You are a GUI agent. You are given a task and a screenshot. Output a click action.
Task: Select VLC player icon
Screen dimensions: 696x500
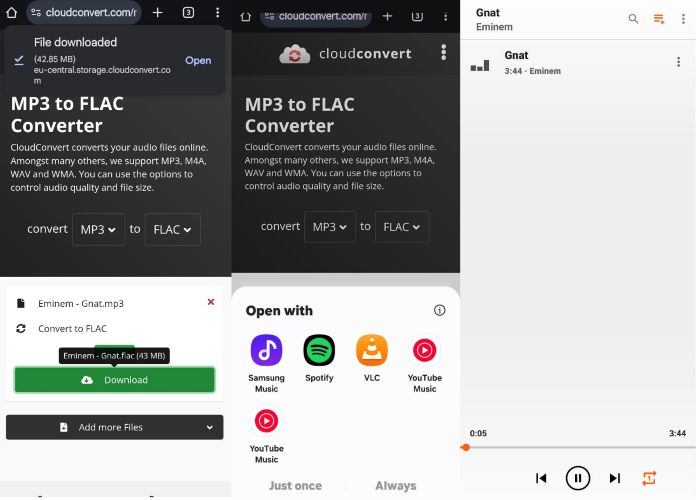click(371, 350)
